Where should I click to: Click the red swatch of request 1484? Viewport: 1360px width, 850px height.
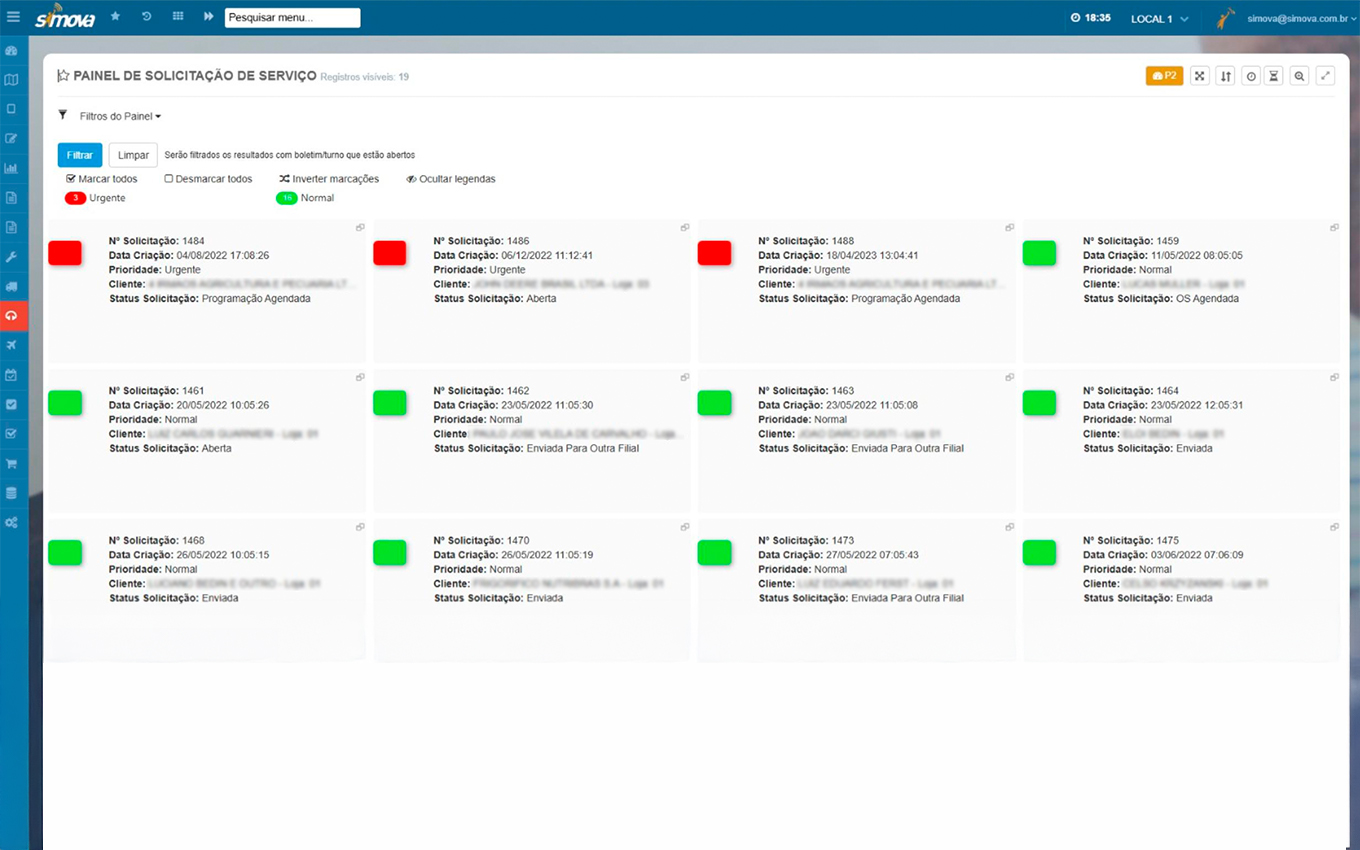pyautogui.click(x=65, y=254)
